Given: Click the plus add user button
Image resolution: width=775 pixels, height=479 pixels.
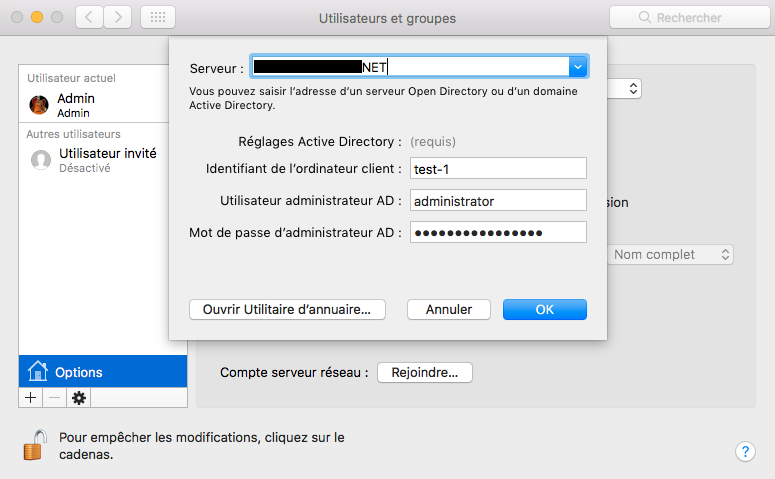Looking at the screenshot, I should (31, 398).
